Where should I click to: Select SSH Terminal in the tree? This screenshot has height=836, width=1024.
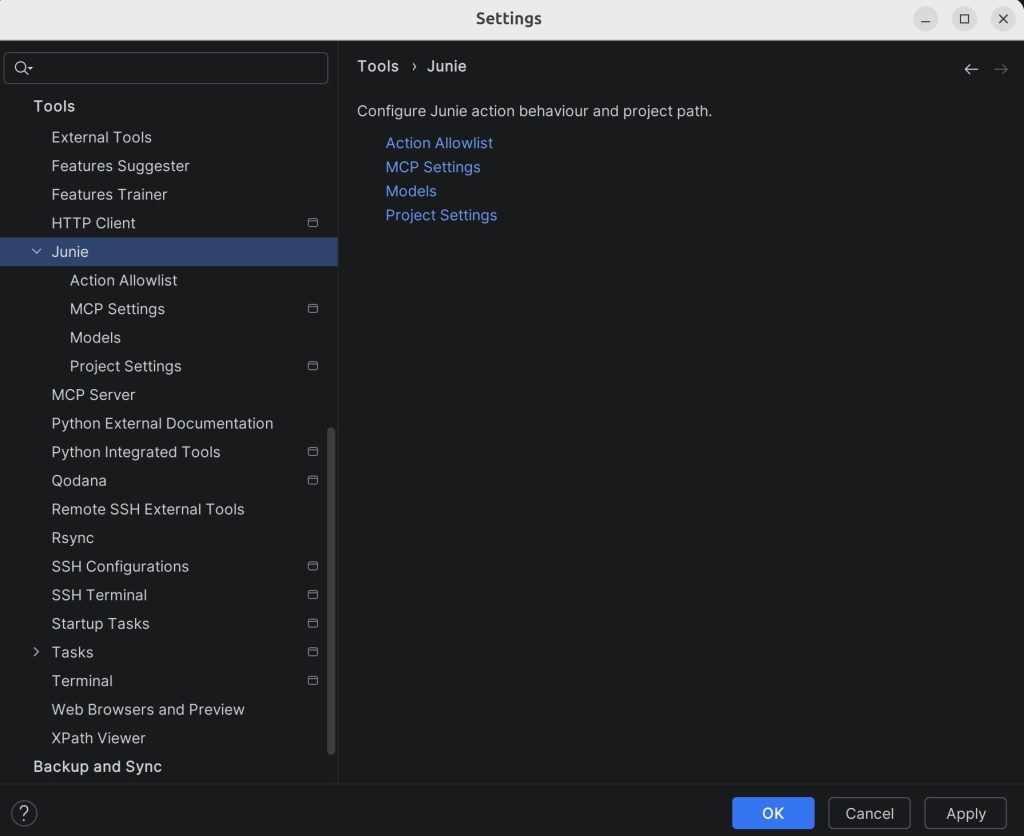(x=168, y=595)
